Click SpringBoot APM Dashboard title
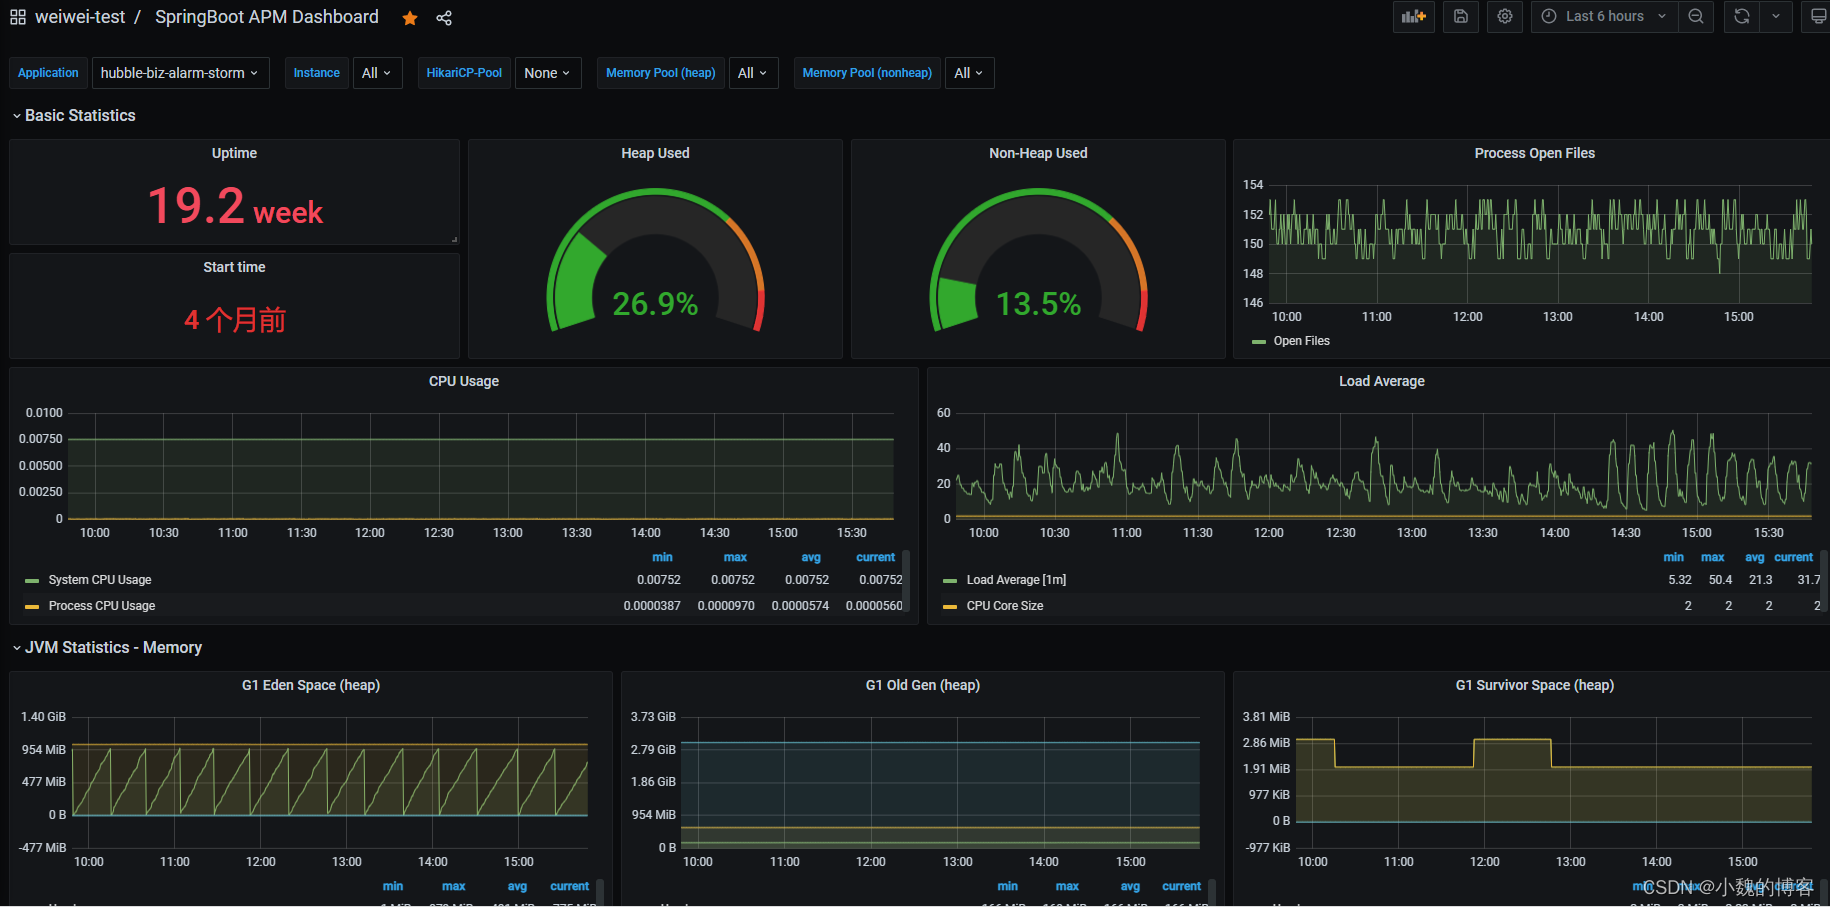The image size is (1830, 907). coord(267,17)
